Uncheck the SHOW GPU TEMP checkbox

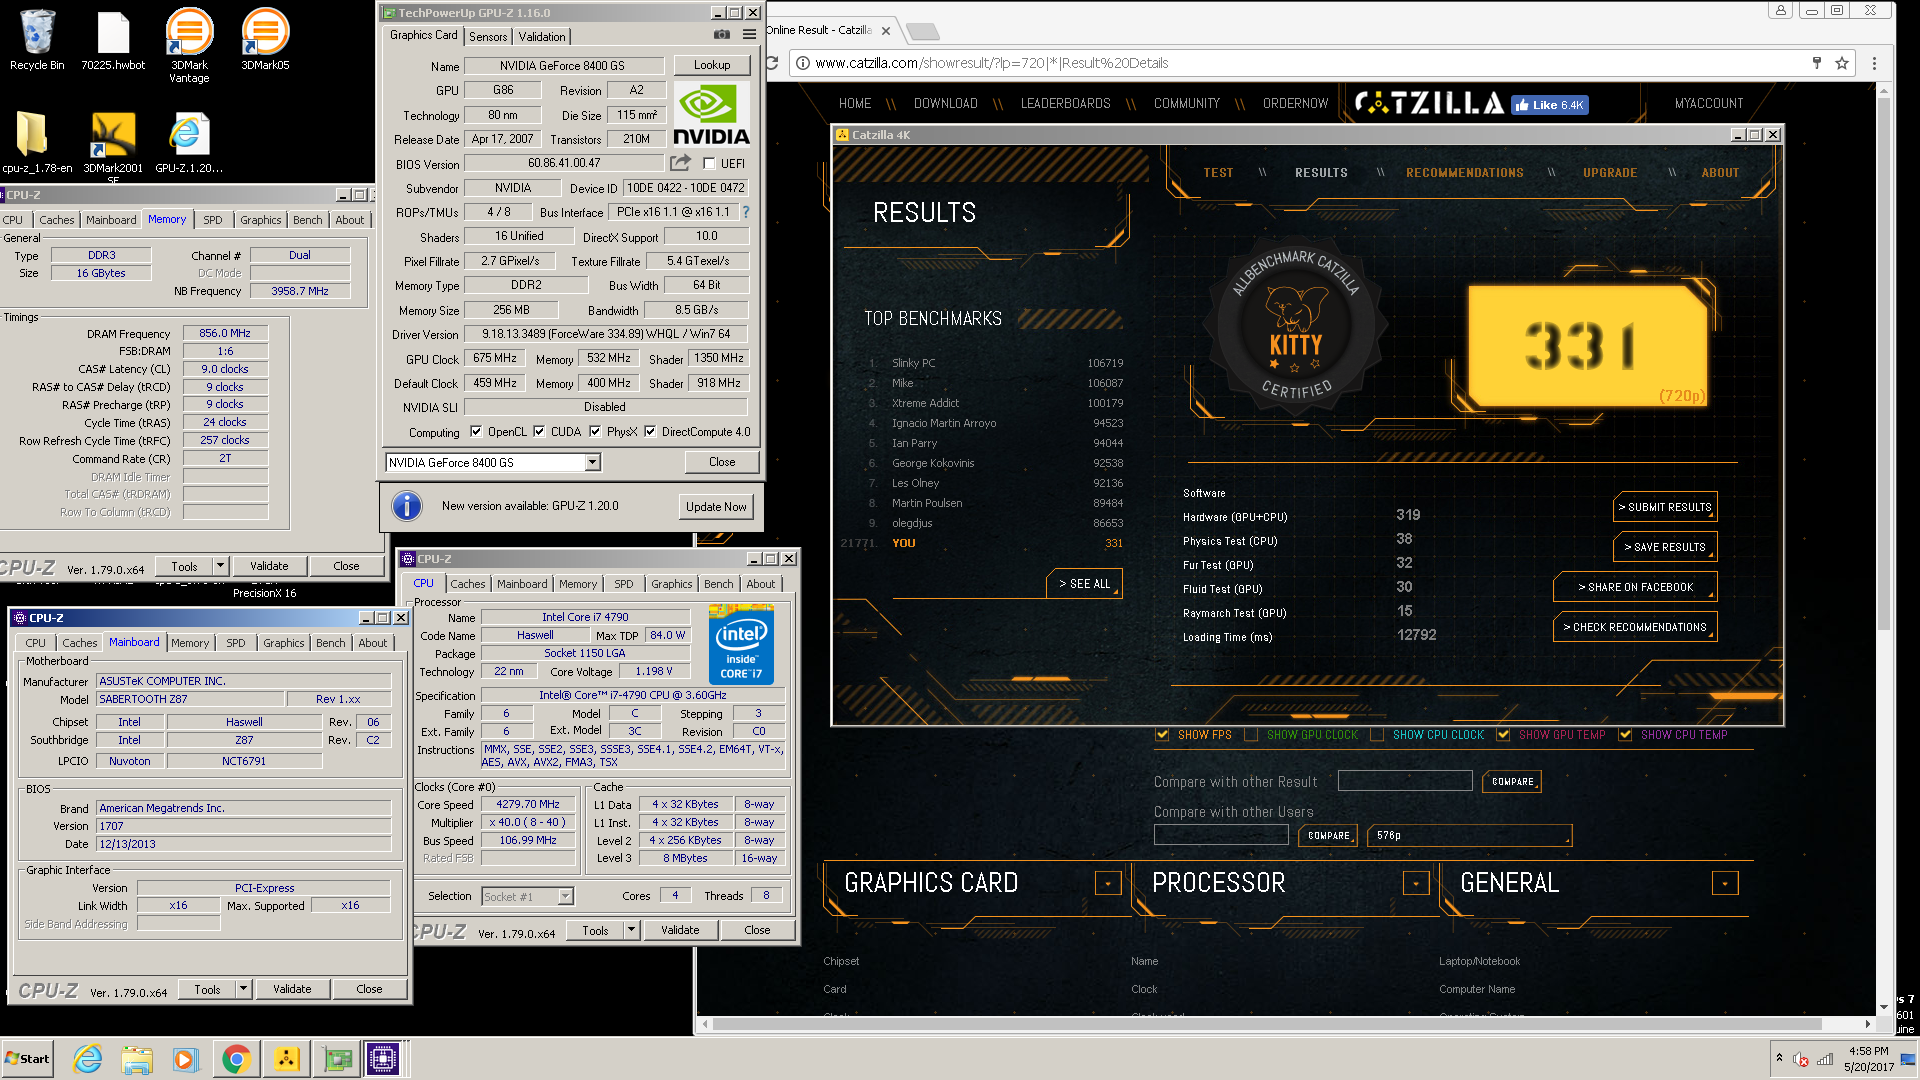(1503, 735)
